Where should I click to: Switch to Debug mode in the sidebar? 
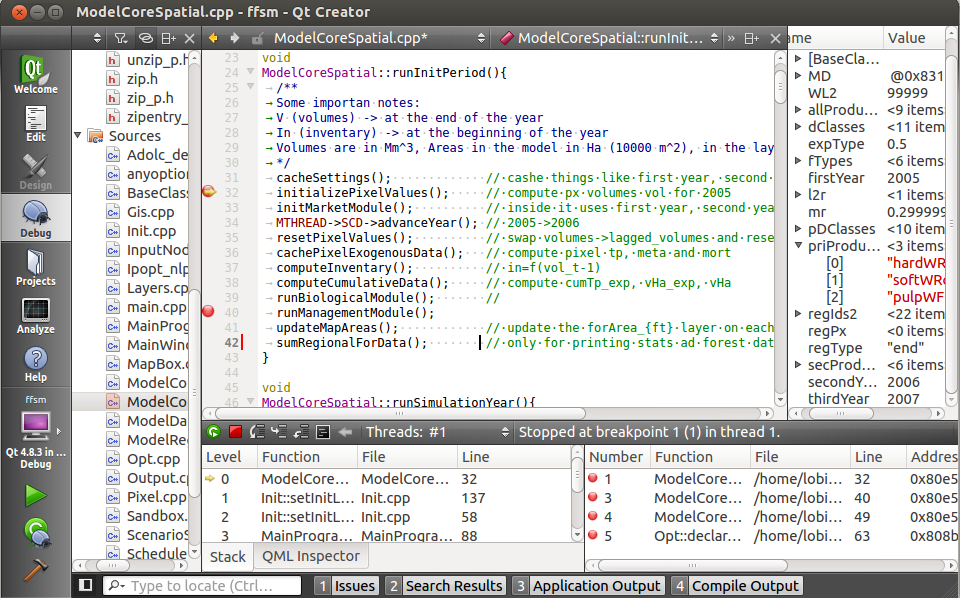pyautogui.click(x=35, y=213)
